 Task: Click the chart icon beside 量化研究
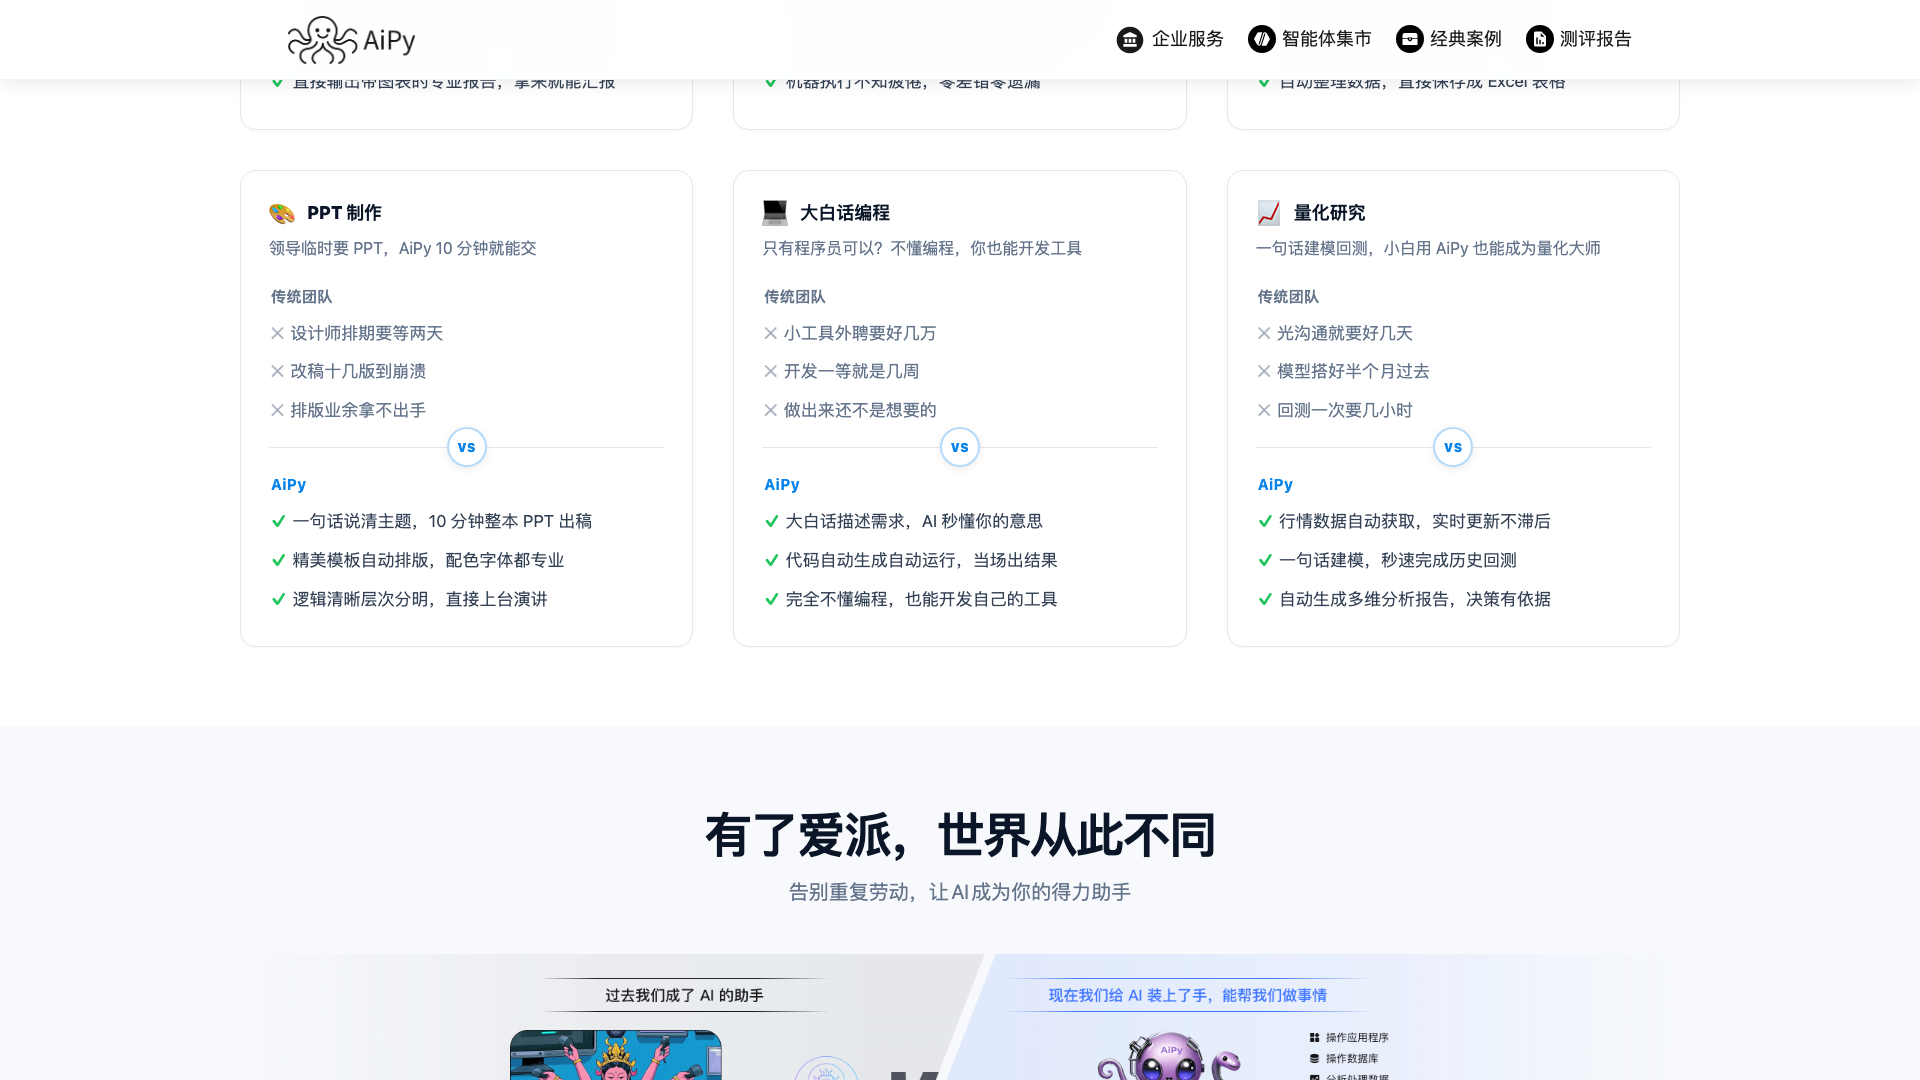pyautogui.click(x=1269, y=213)
